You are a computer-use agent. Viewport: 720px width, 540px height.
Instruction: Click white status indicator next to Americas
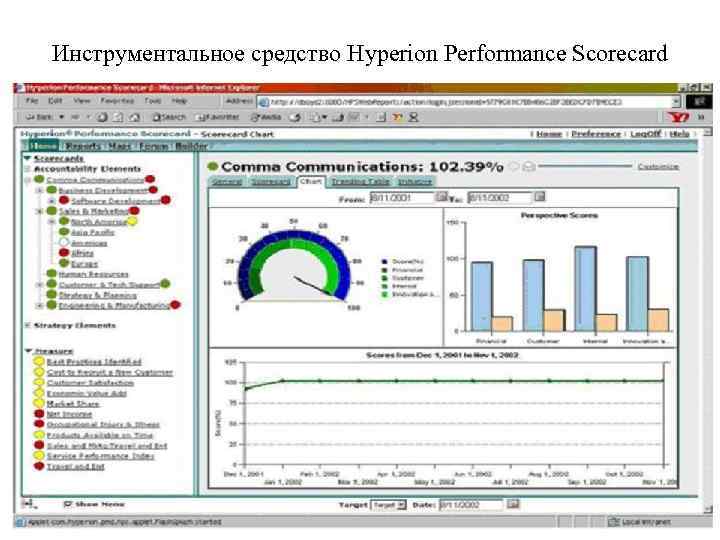[64, 242]
